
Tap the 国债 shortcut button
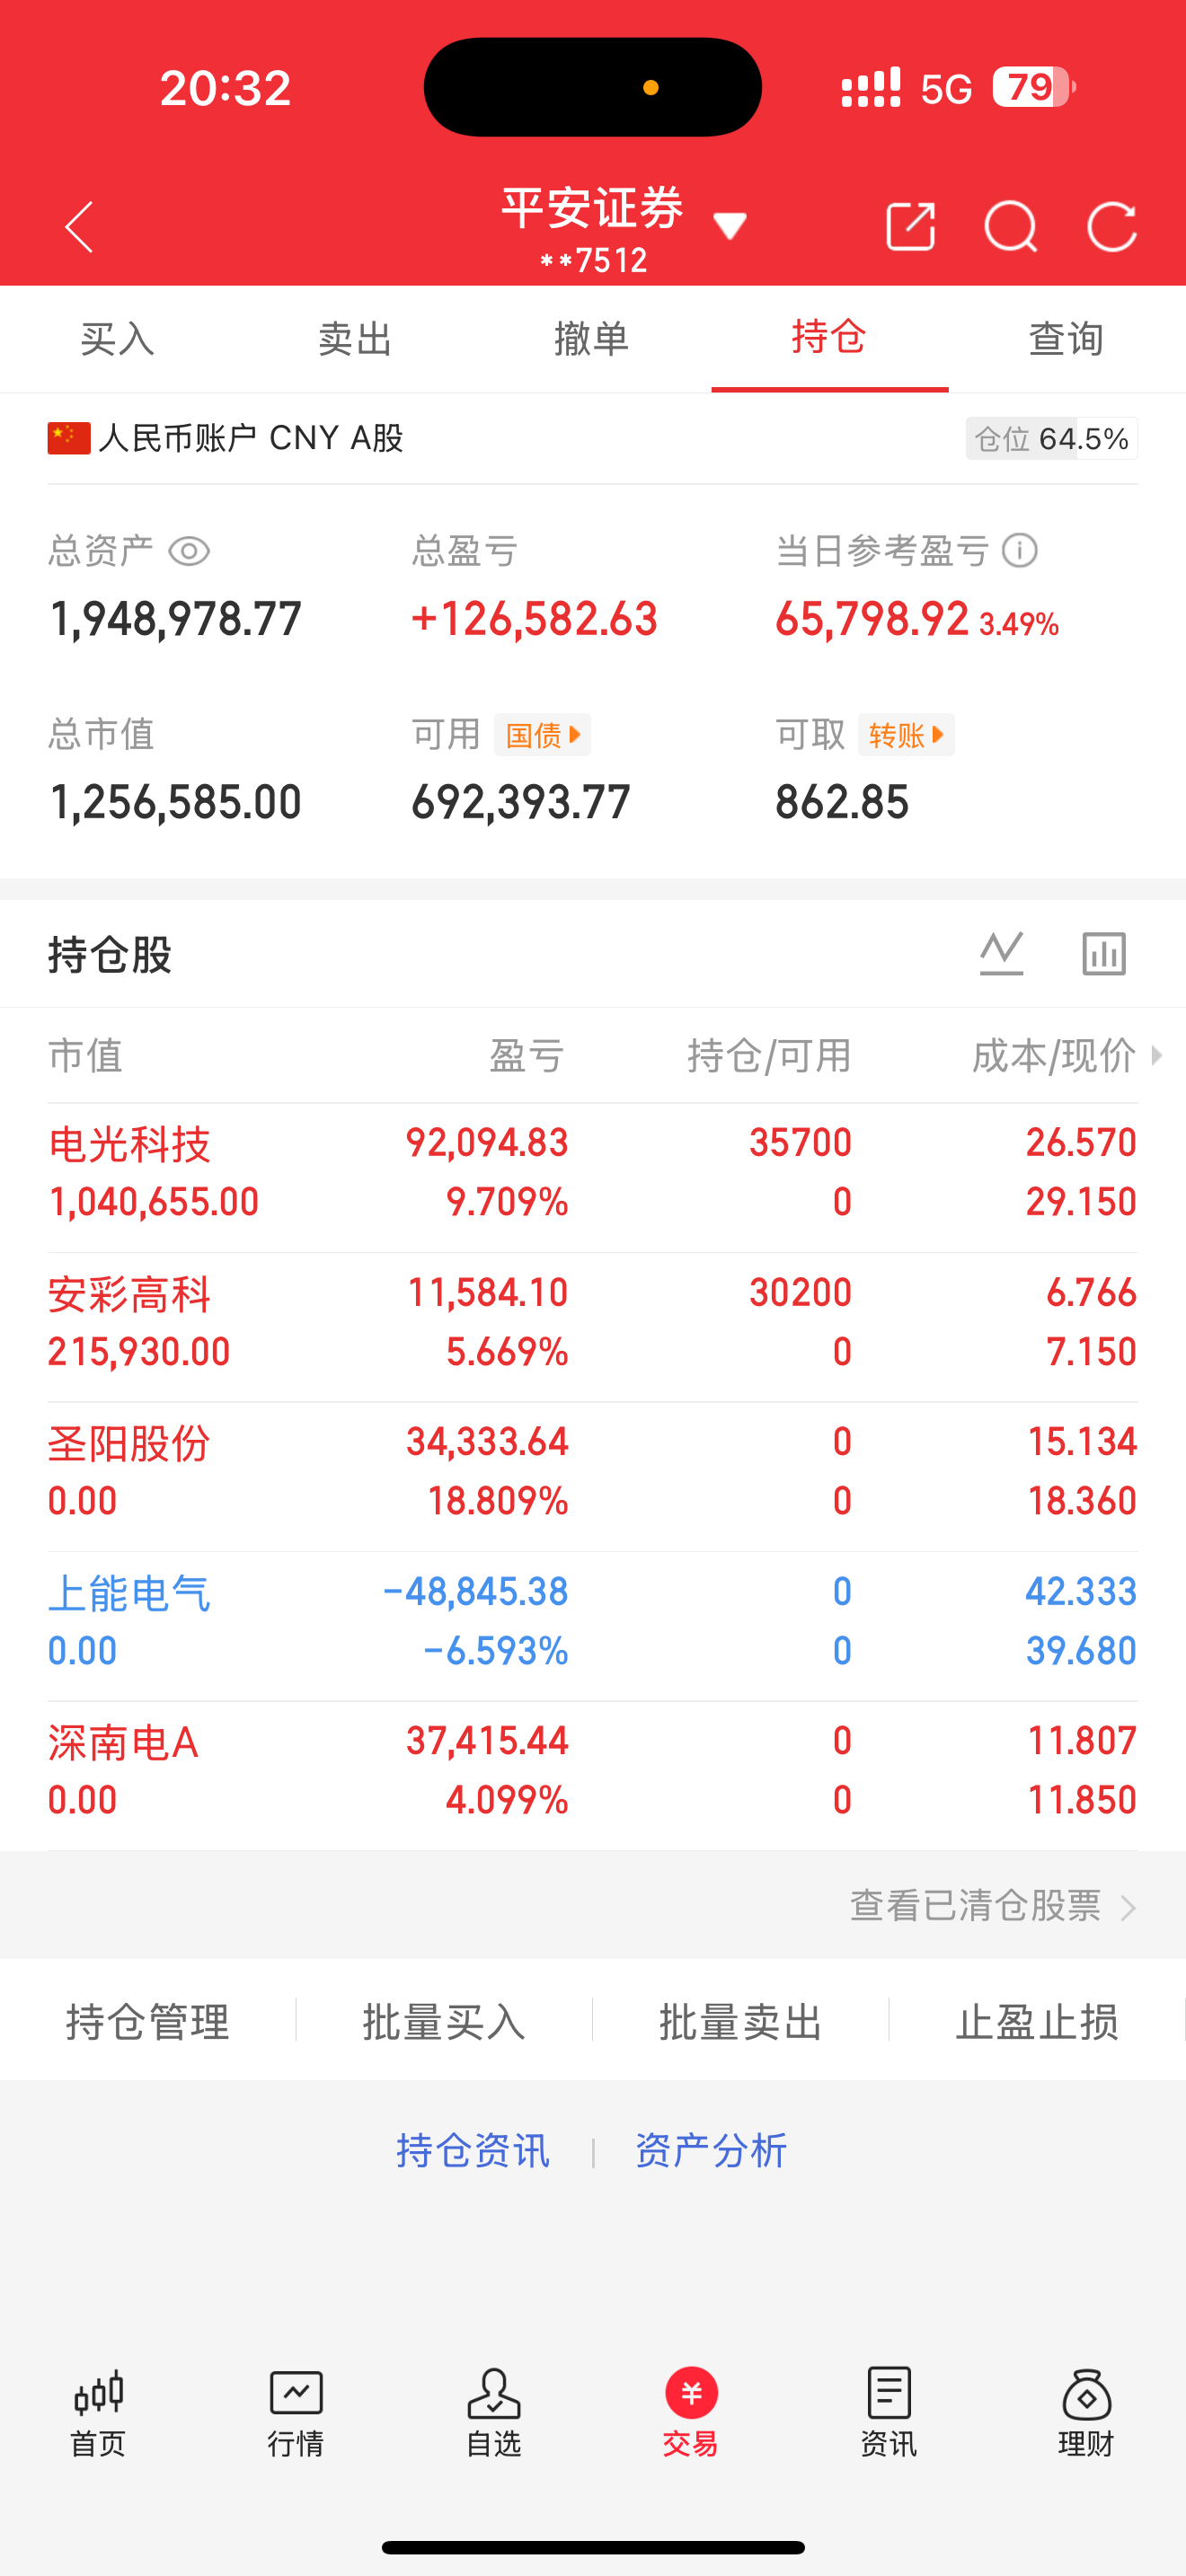[x=543, y=735]
